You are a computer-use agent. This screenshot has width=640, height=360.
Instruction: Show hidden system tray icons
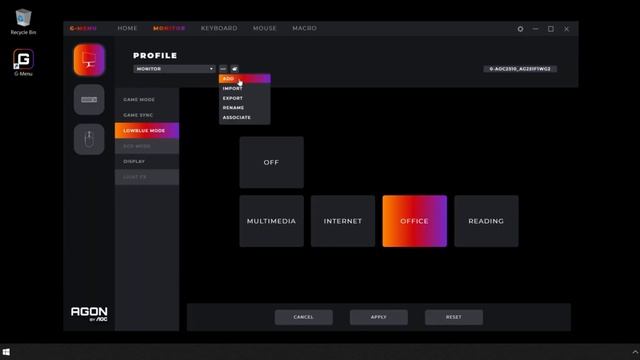pos(635,352)
